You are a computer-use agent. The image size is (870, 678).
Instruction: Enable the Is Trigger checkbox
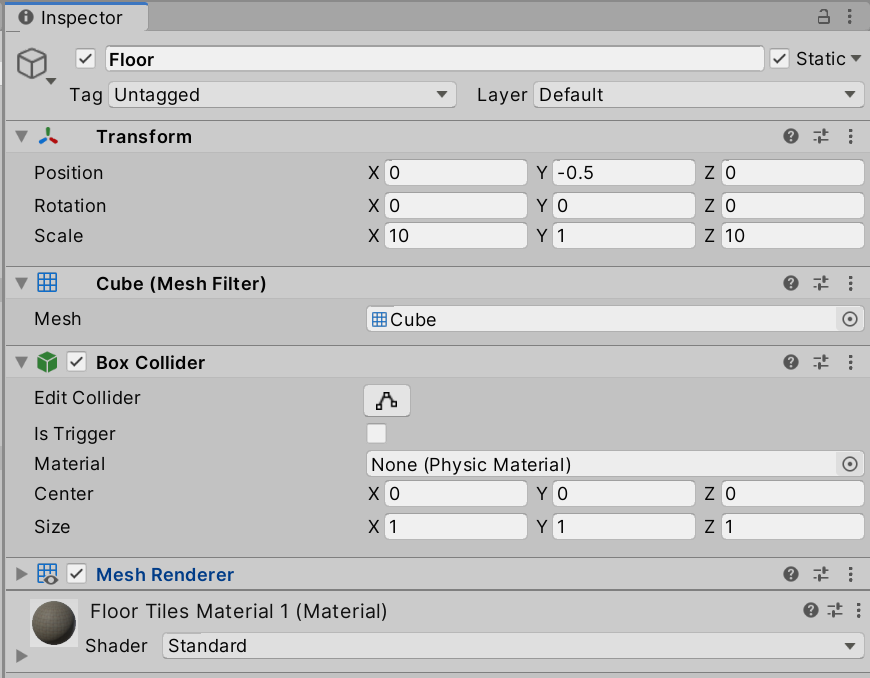(x=376, y=433)
